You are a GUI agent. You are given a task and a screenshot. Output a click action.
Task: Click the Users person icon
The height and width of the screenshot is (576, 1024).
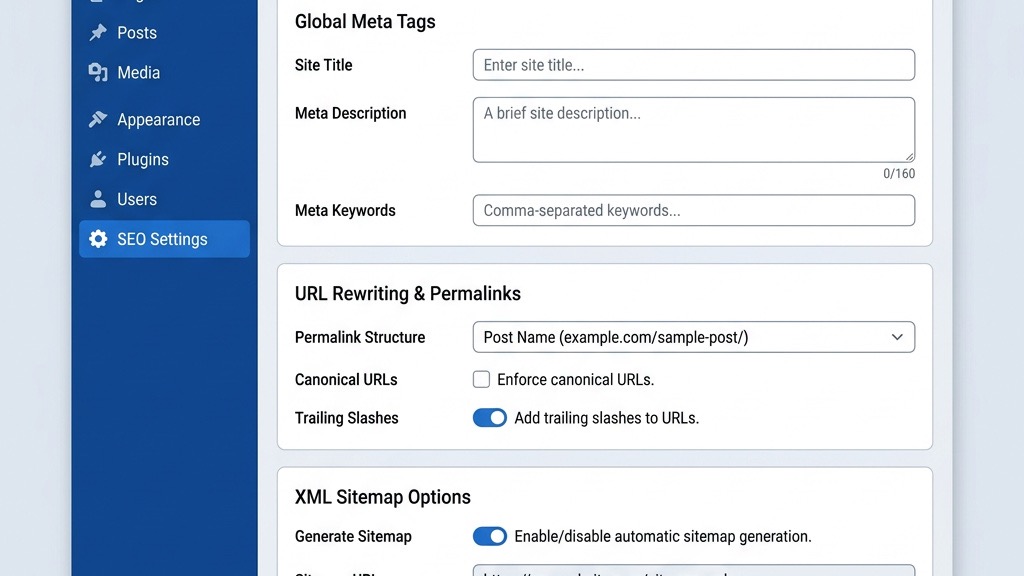pyautogui.click(x=99, y=199)
